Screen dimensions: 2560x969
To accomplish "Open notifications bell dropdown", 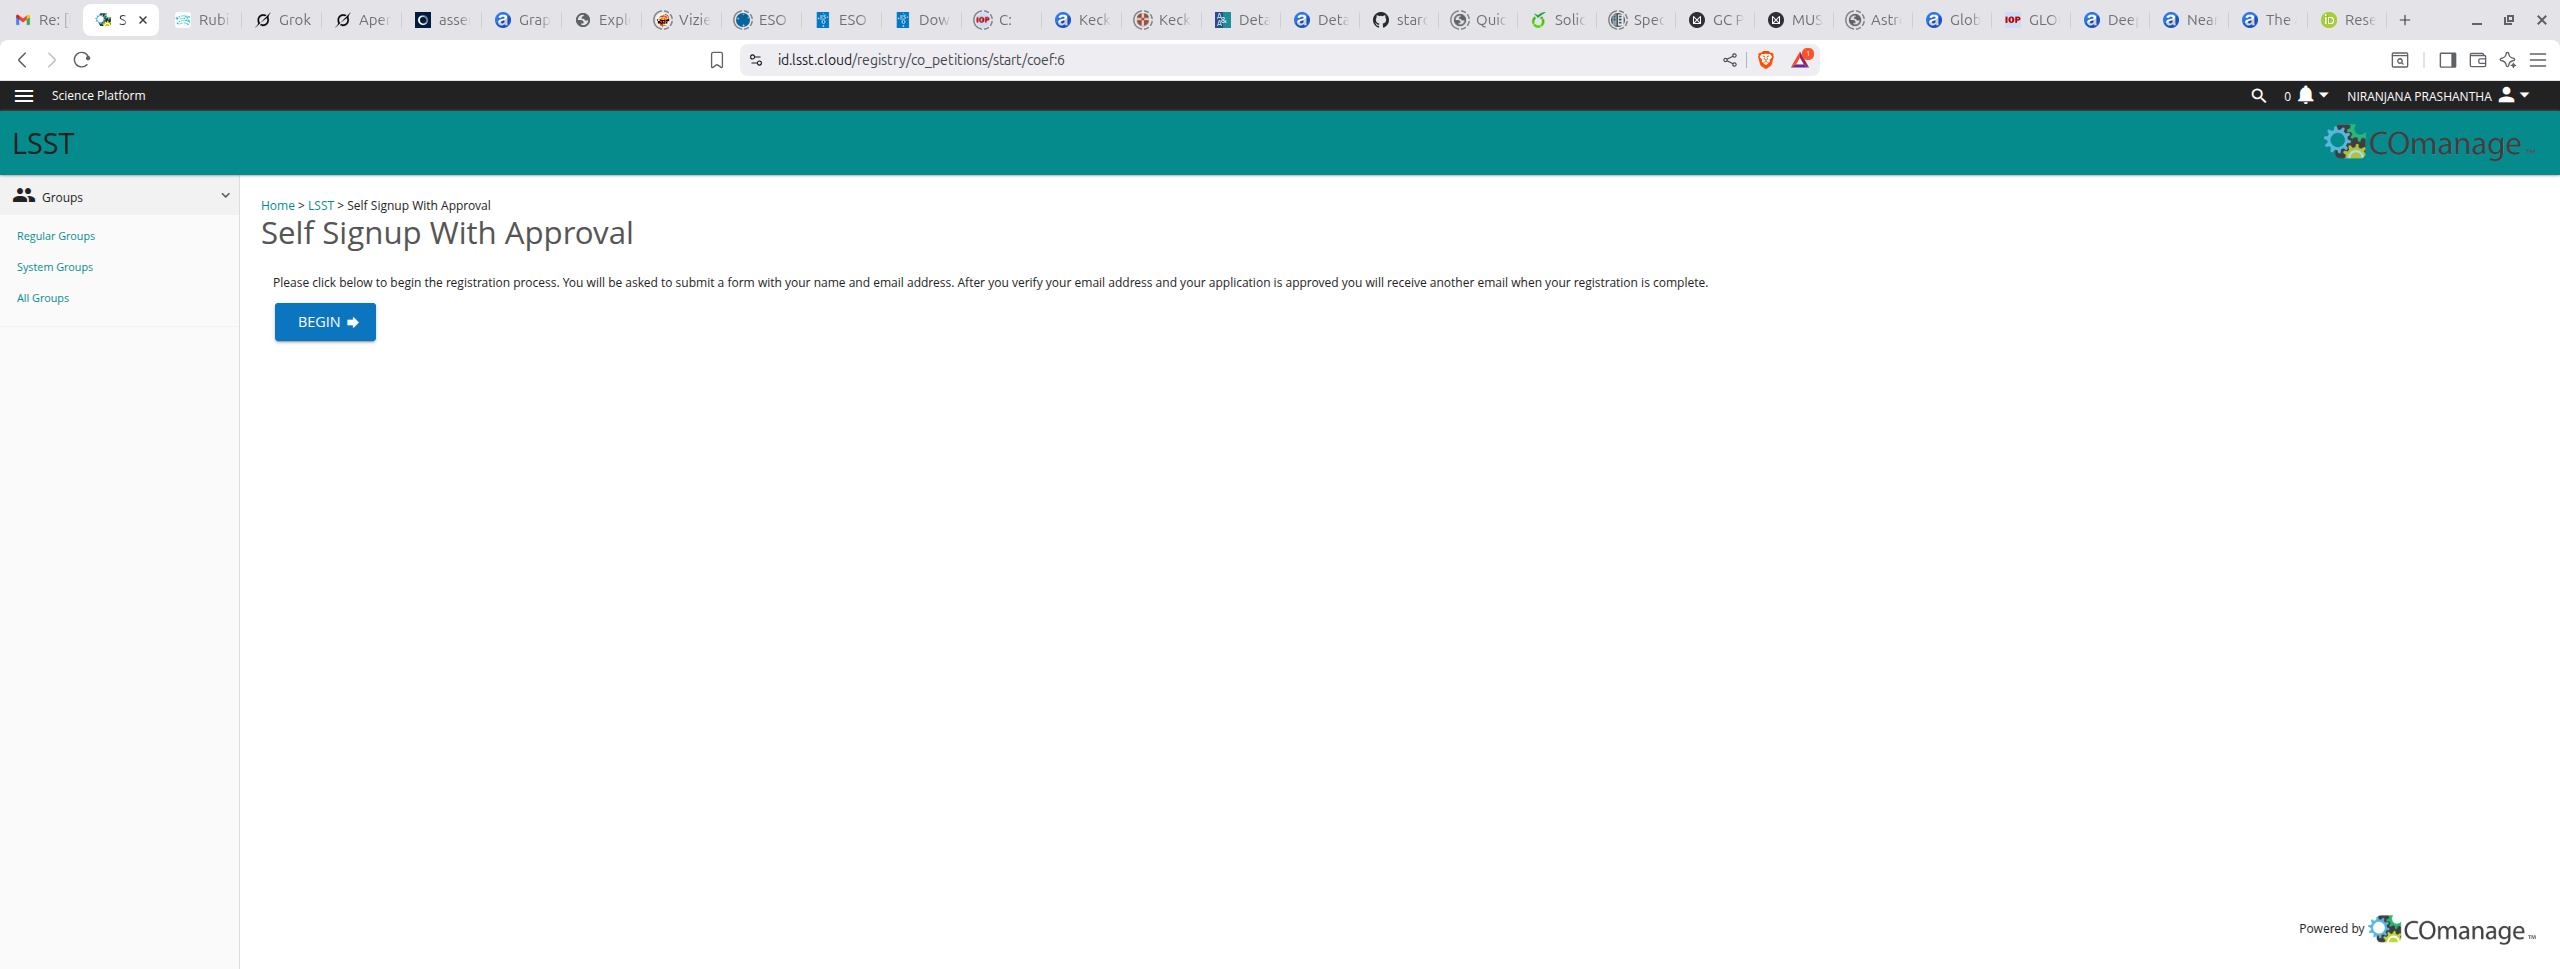I will click(x=2311, y=96).
